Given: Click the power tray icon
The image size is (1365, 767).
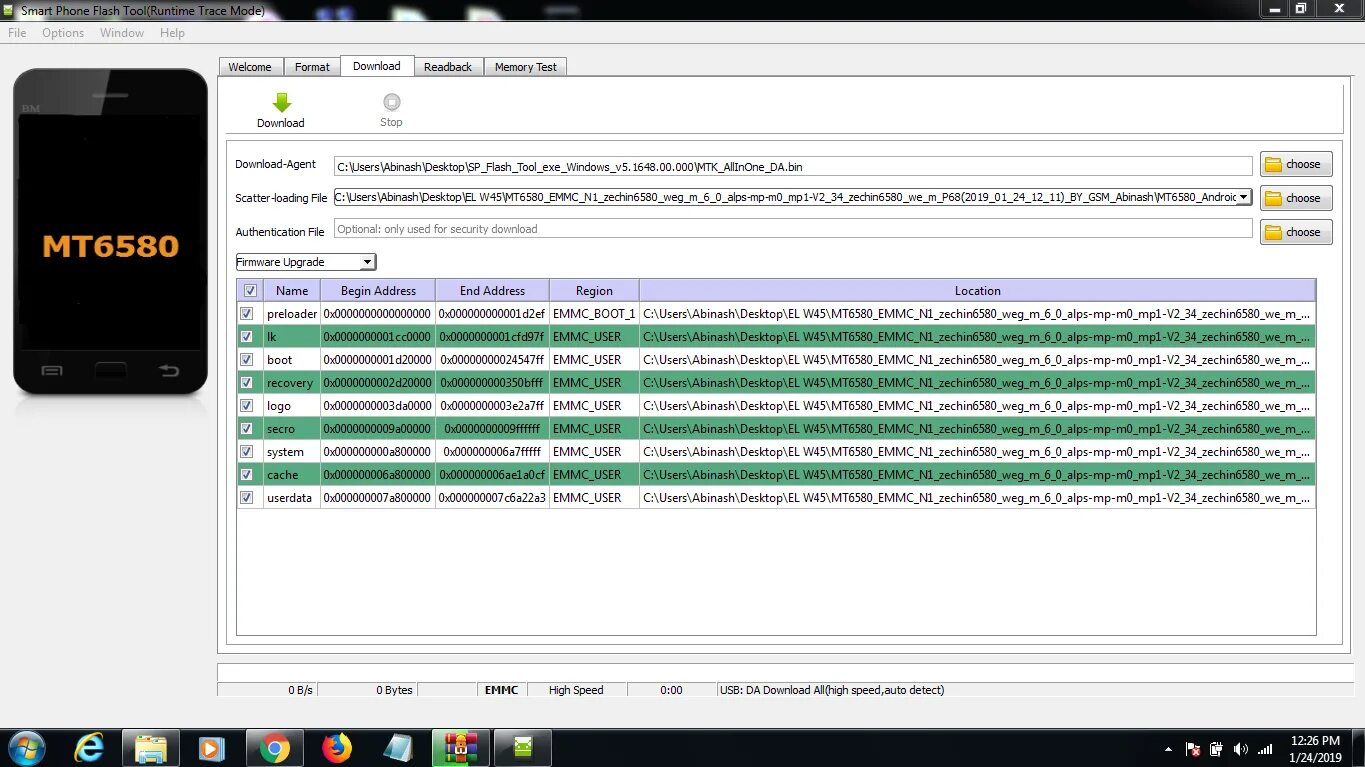Looking at the screenshot, I should [1217, 749].
